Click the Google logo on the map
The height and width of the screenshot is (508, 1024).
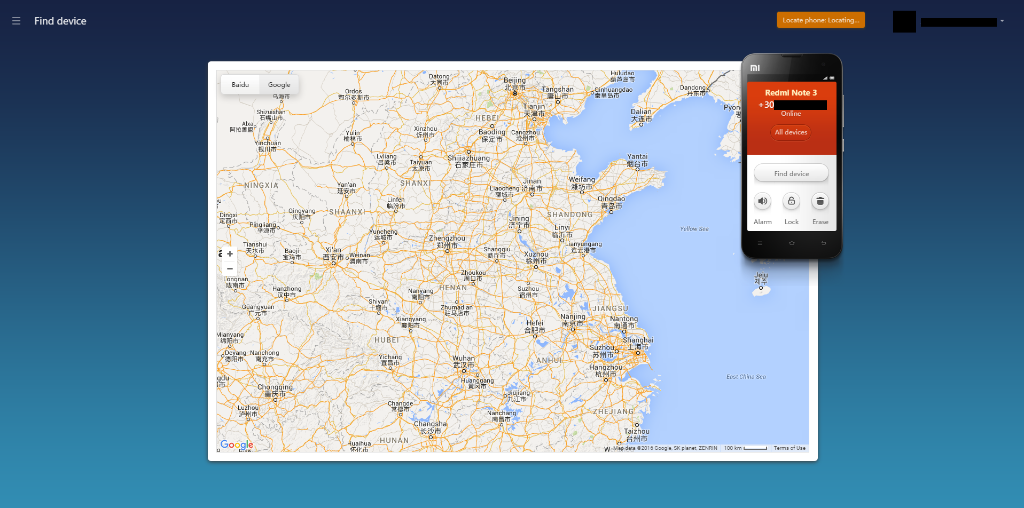pos(237,445)
